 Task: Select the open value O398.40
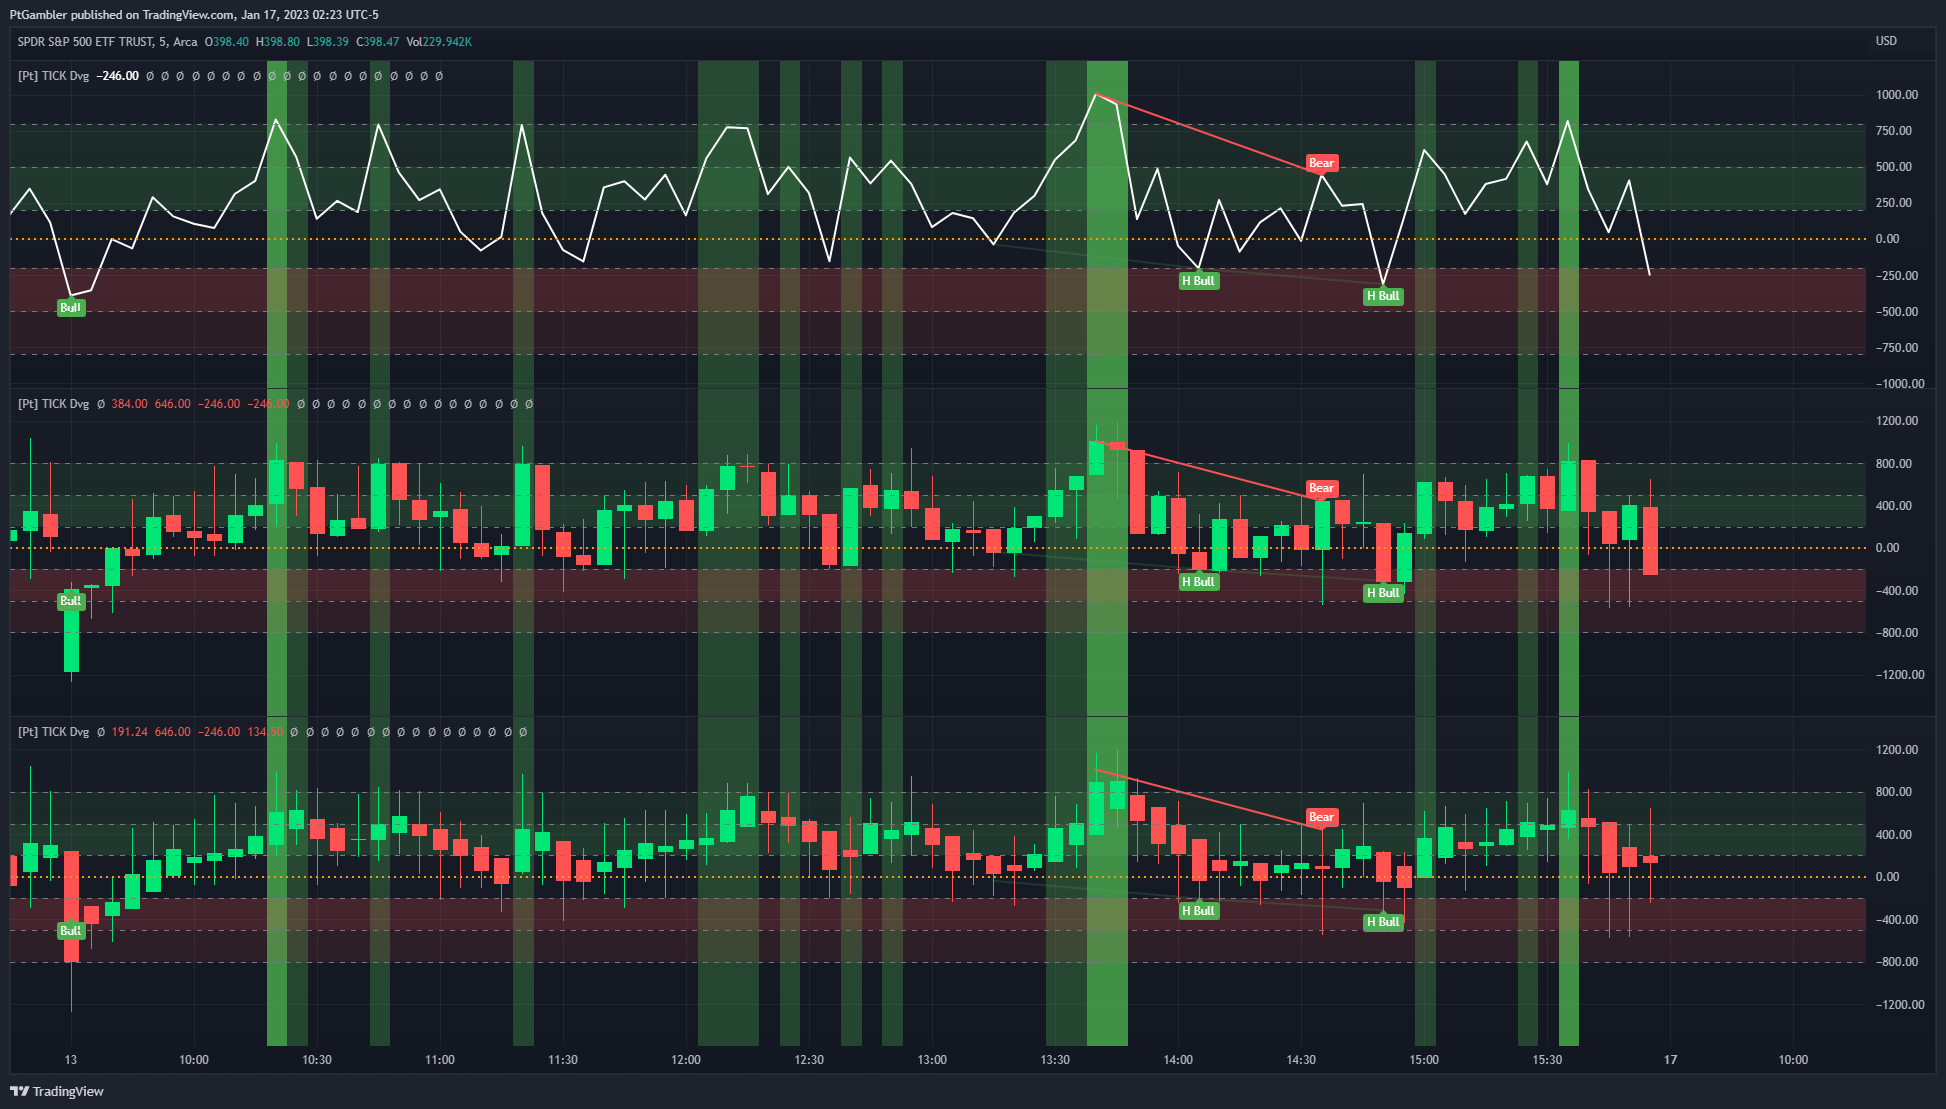coord(227,42)
